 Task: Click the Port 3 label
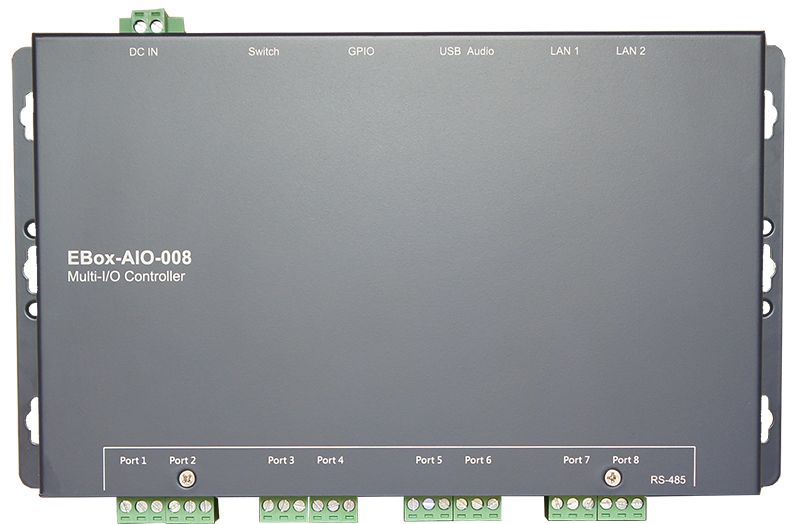point(281,460)
